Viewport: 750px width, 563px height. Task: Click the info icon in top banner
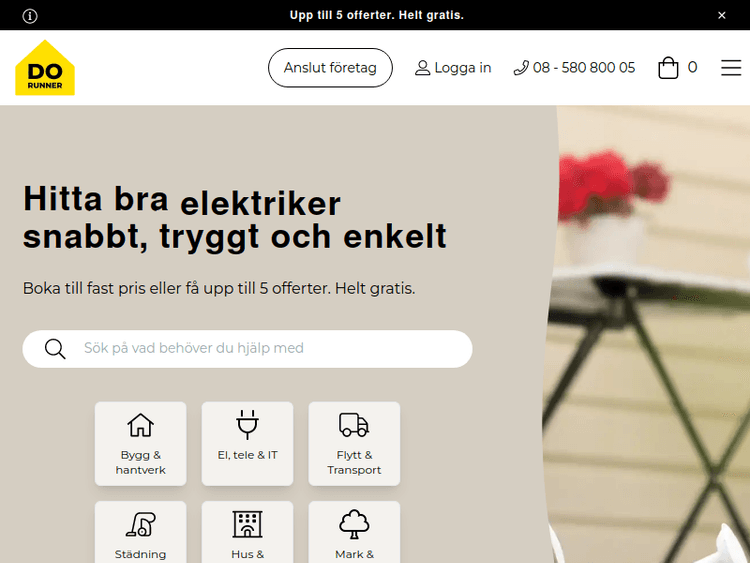point(30,16)
